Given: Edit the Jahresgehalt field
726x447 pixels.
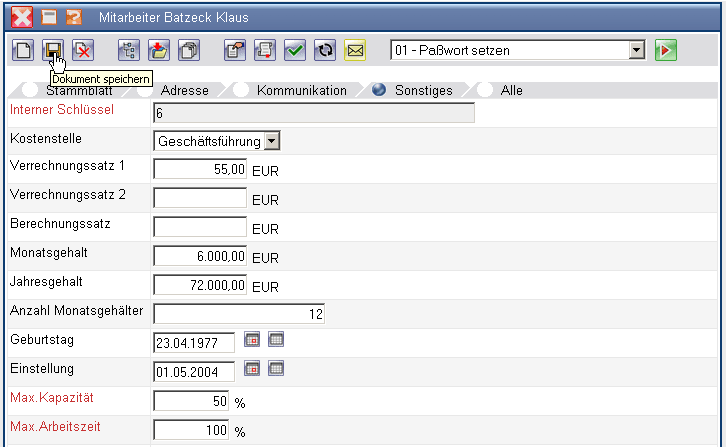Looking at the screenshot, I should pos(200,285).
